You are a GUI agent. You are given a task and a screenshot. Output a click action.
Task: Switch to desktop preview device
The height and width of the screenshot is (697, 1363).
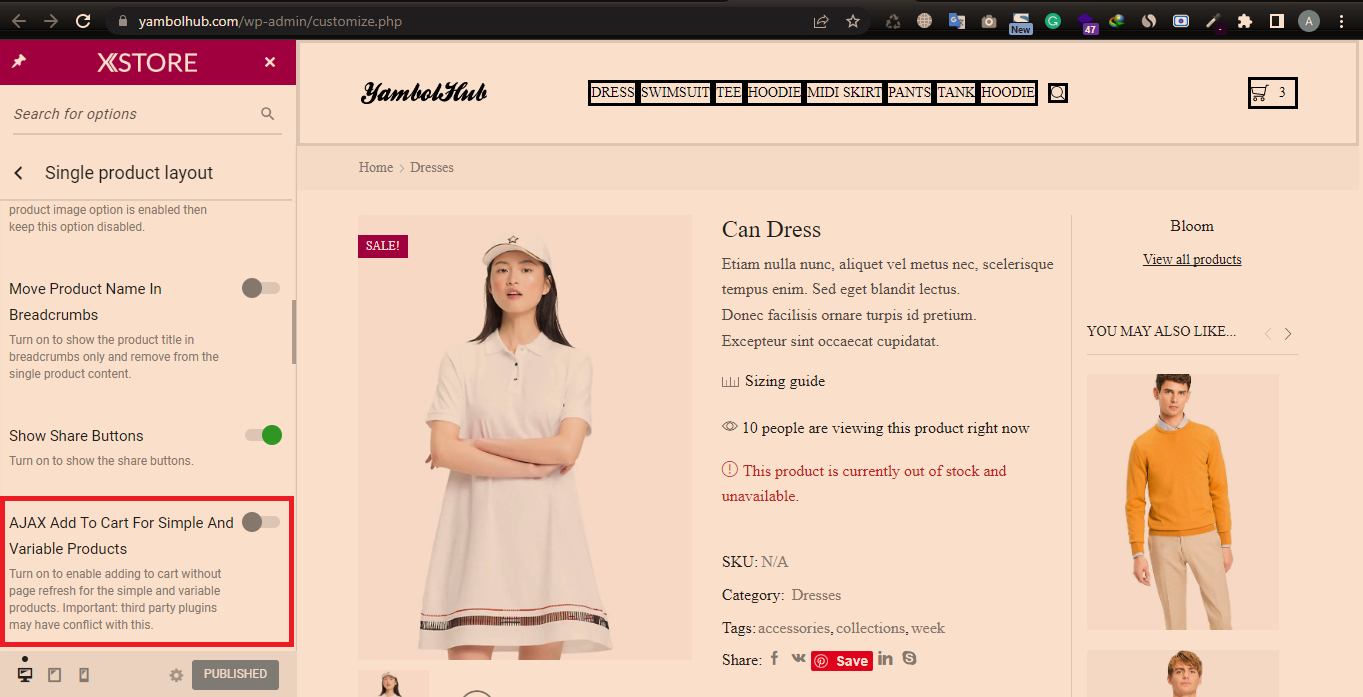25,675
